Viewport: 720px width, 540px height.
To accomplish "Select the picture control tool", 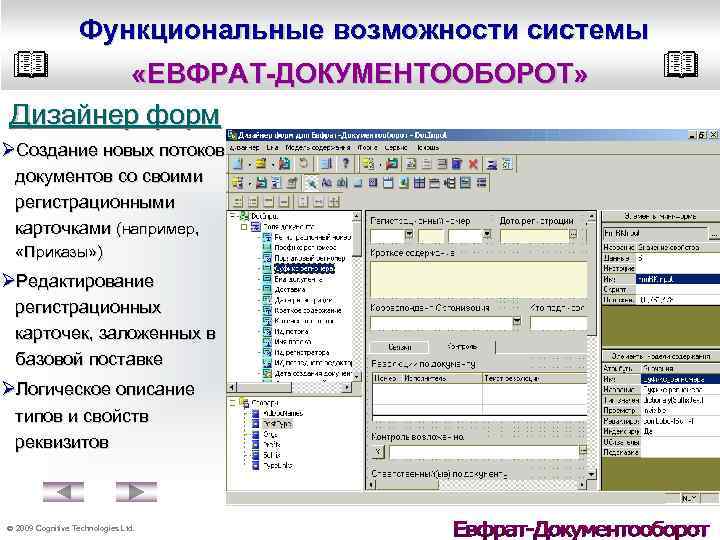I will (404, 183).
